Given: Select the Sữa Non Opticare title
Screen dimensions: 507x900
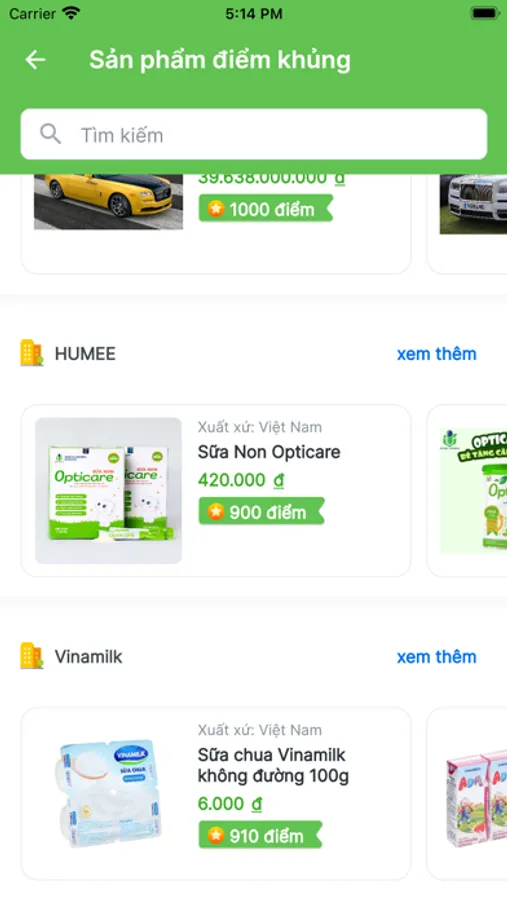Looking at the screenshot, I should coord(269,452).
